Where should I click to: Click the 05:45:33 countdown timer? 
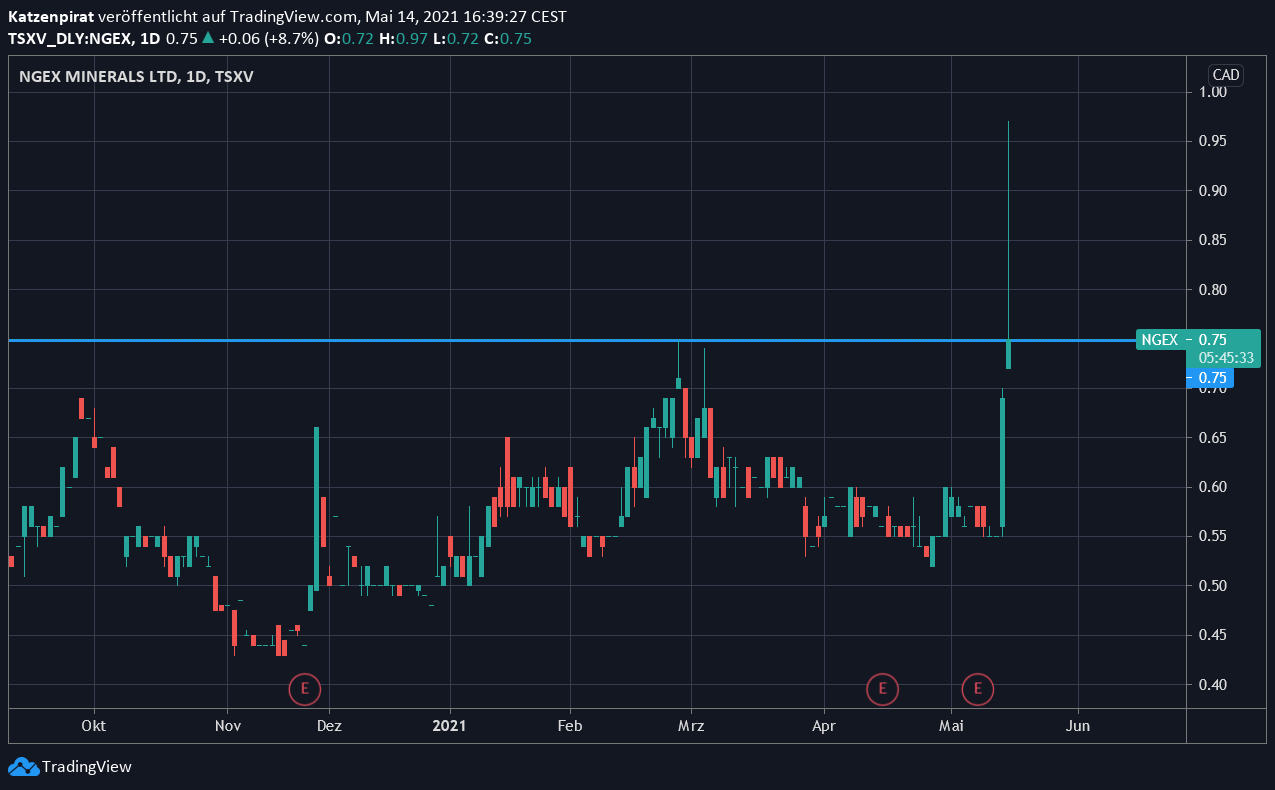click(x=1228, y=357)
